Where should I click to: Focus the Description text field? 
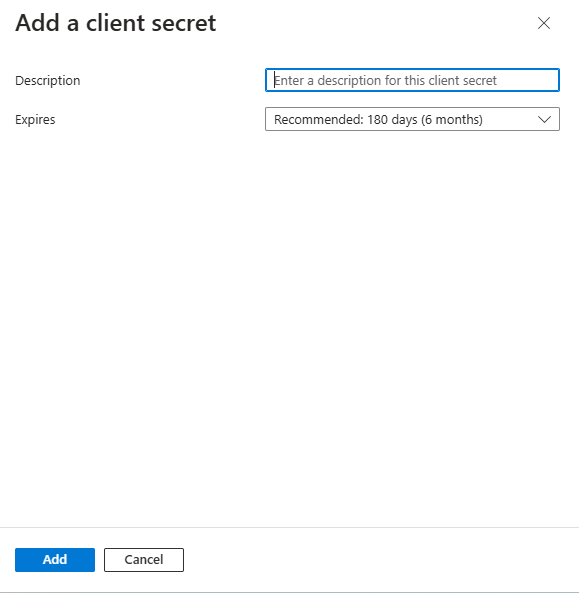[412, 80]
